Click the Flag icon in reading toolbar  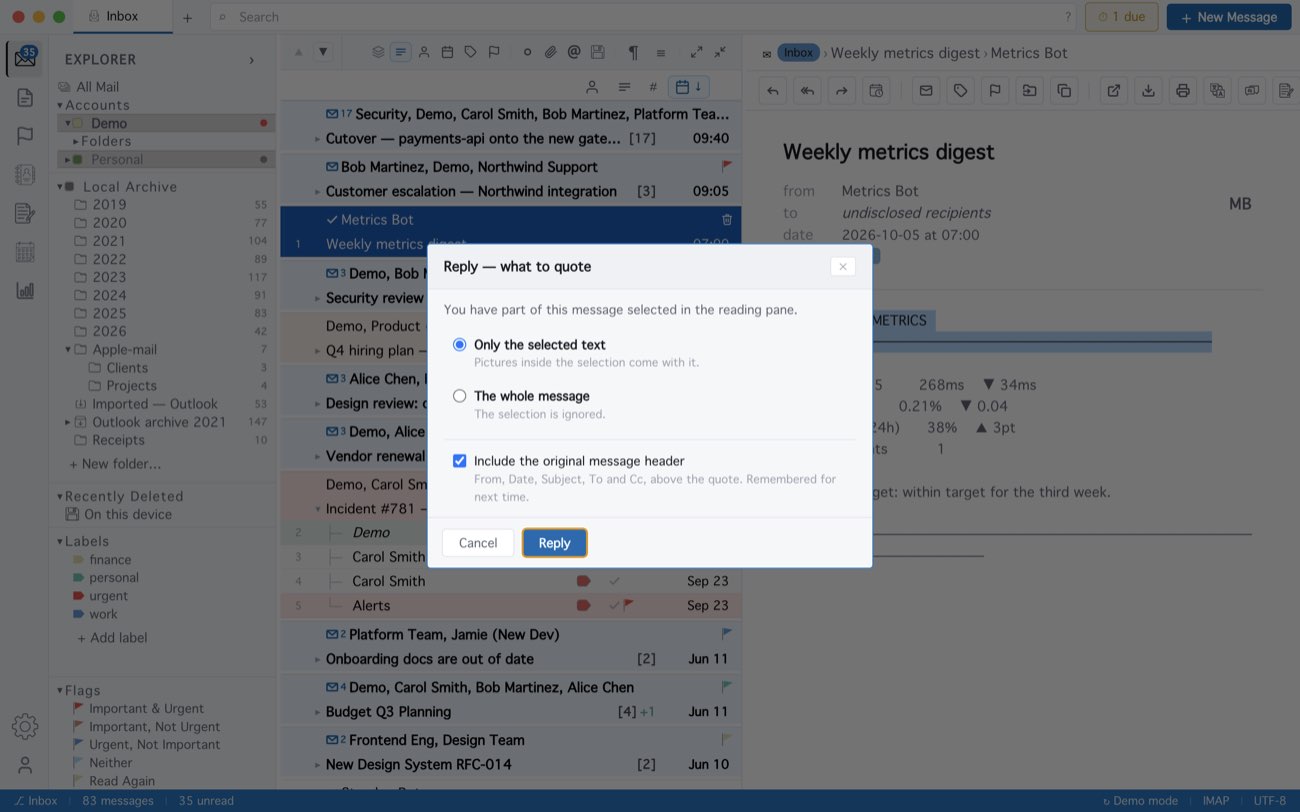click(x=995, y=91)
